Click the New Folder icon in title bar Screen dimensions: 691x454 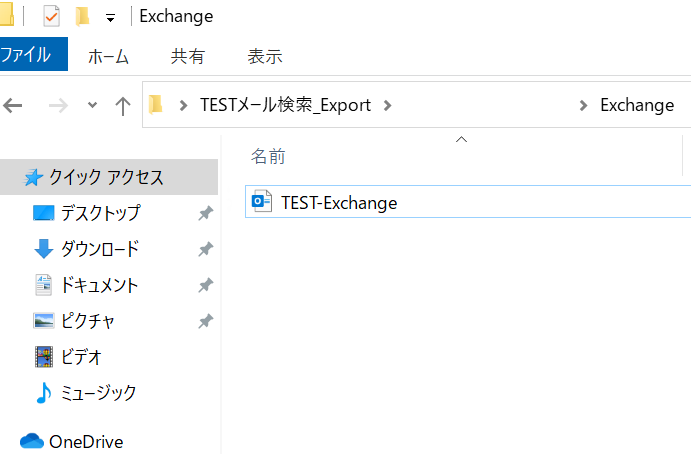point(82,16)
